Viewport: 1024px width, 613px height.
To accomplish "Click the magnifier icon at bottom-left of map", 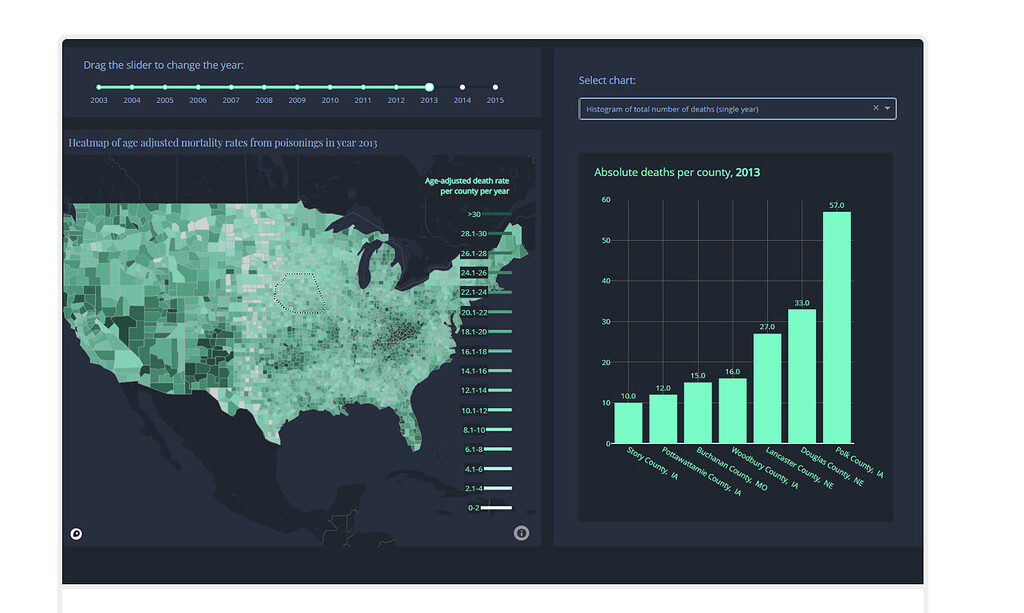I will (75, 533).
